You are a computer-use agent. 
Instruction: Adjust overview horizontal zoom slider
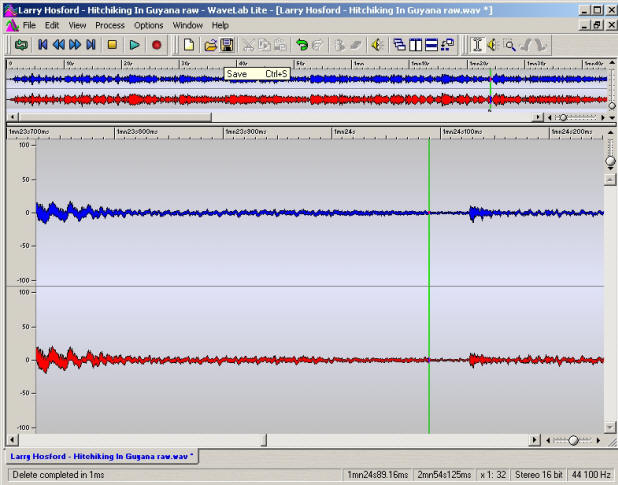[563, 117]
